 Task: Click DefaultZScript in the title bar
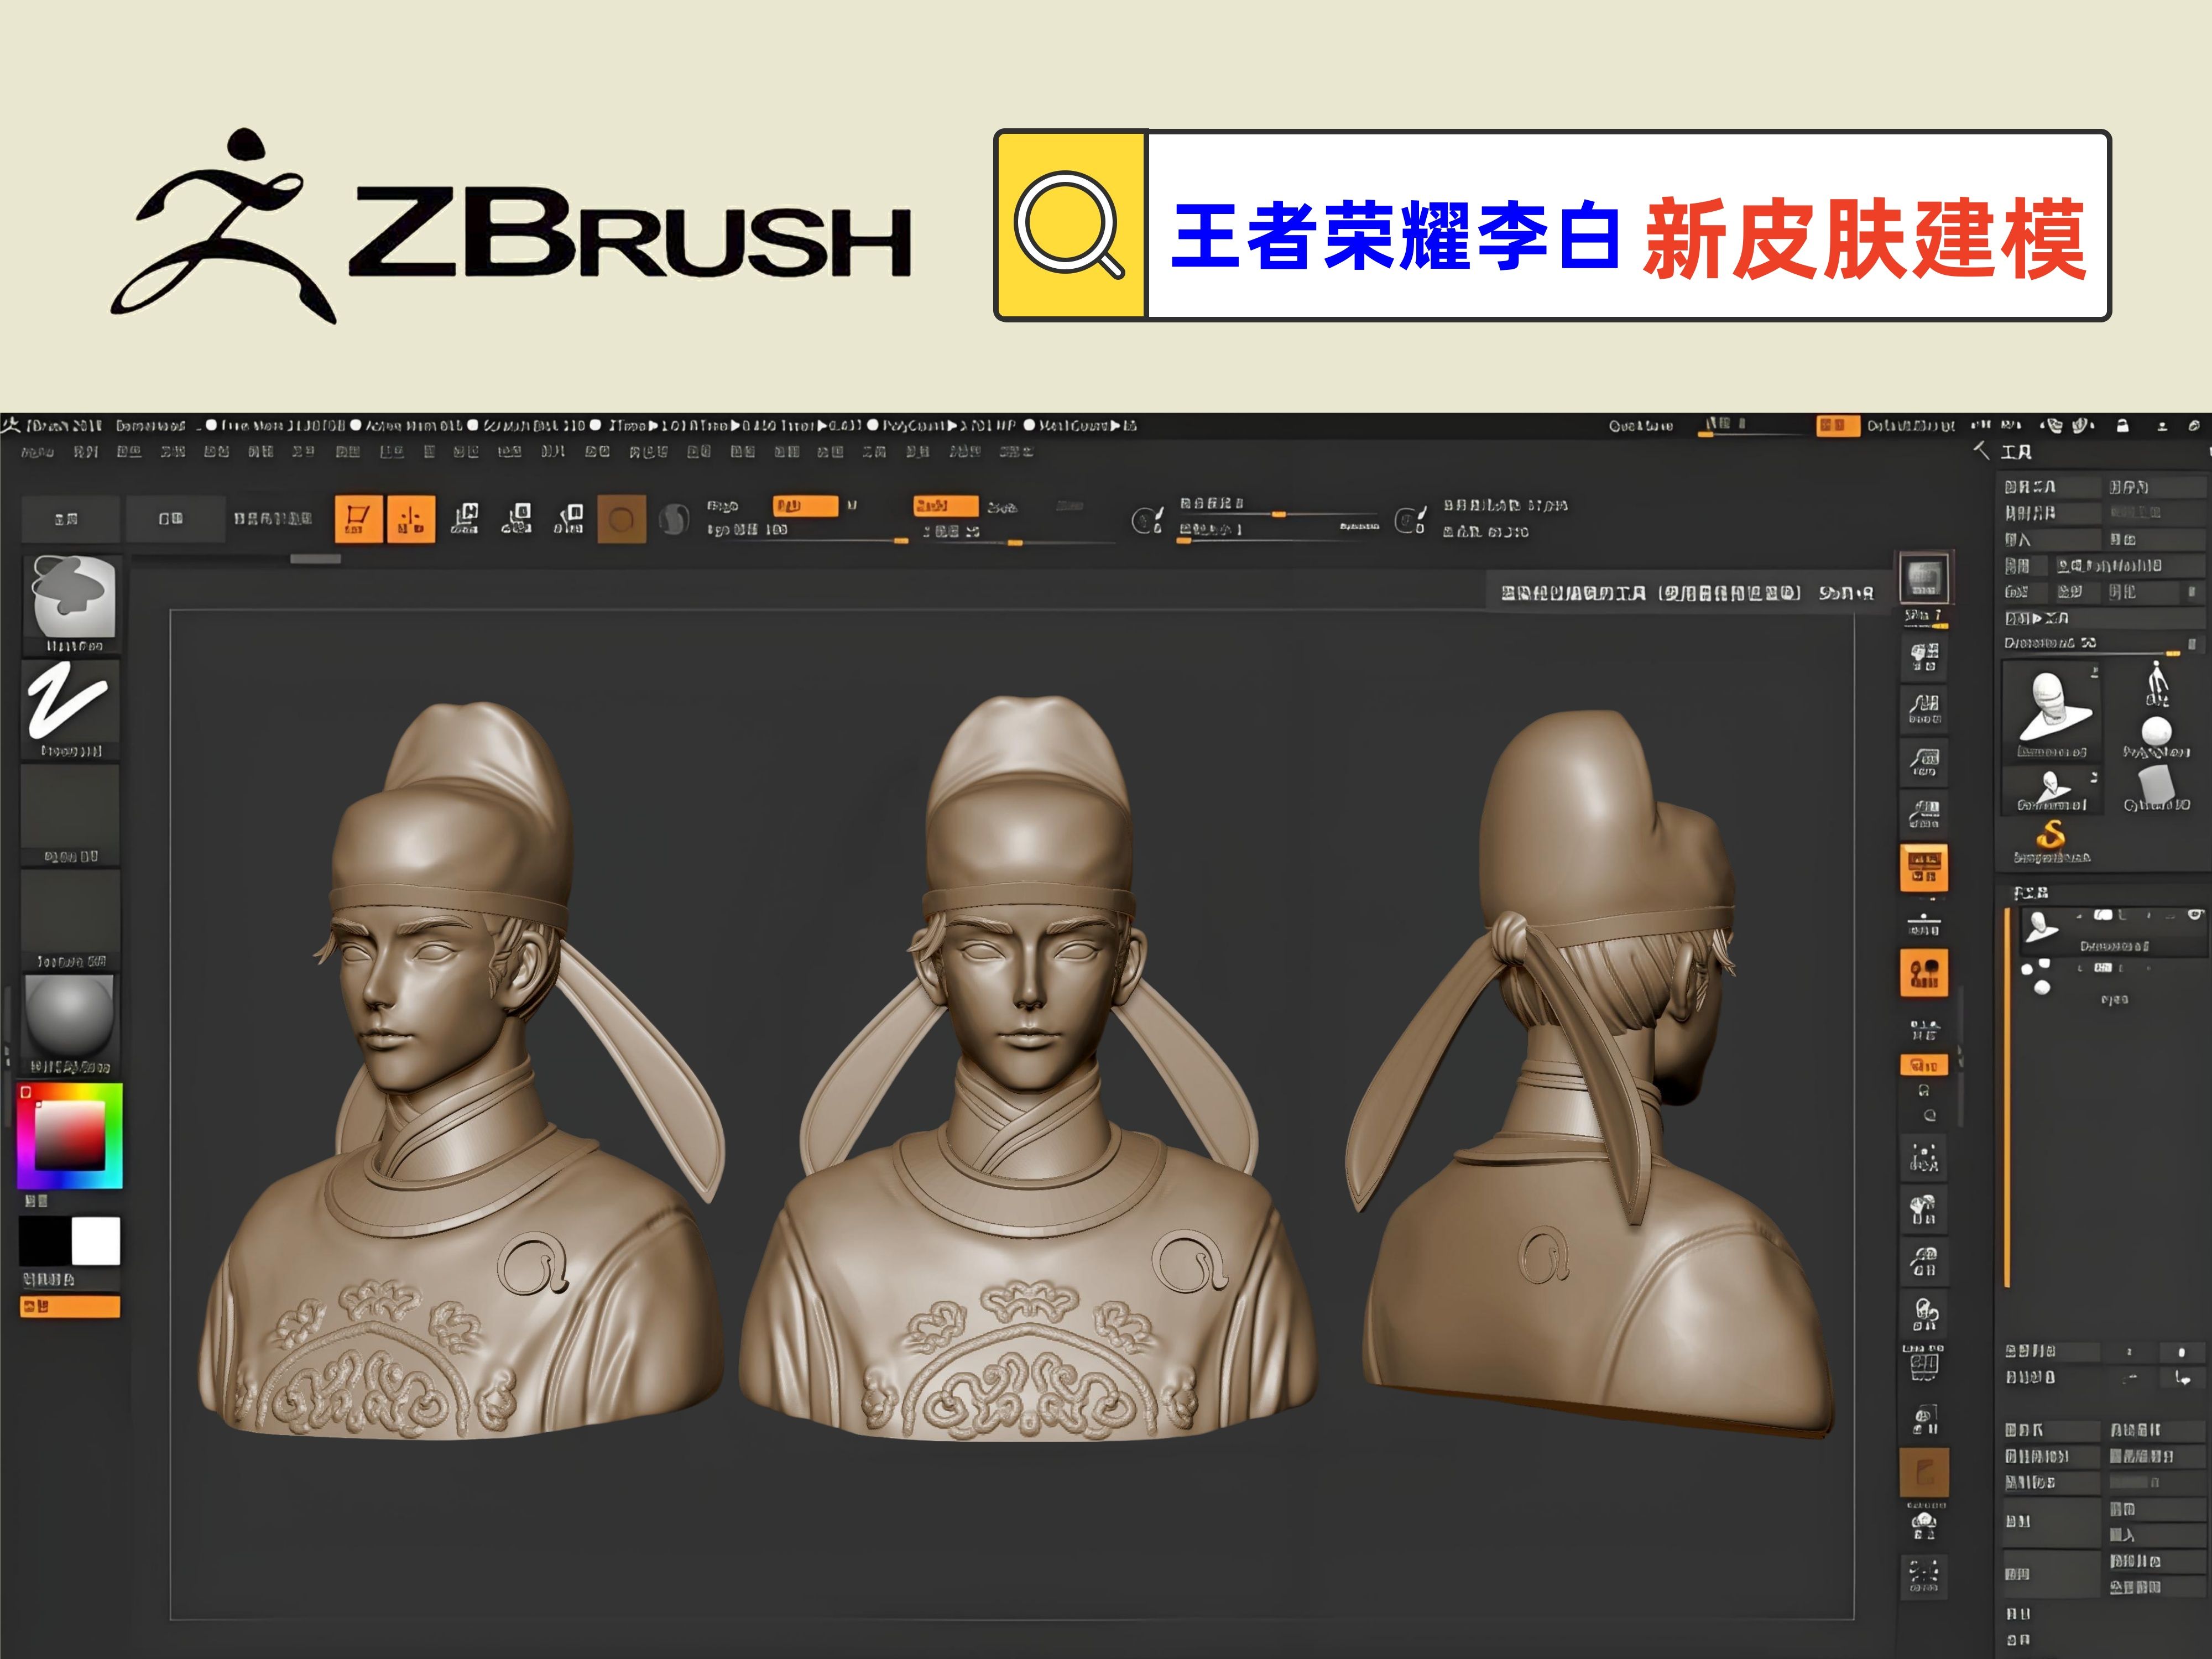[1911, 426]
